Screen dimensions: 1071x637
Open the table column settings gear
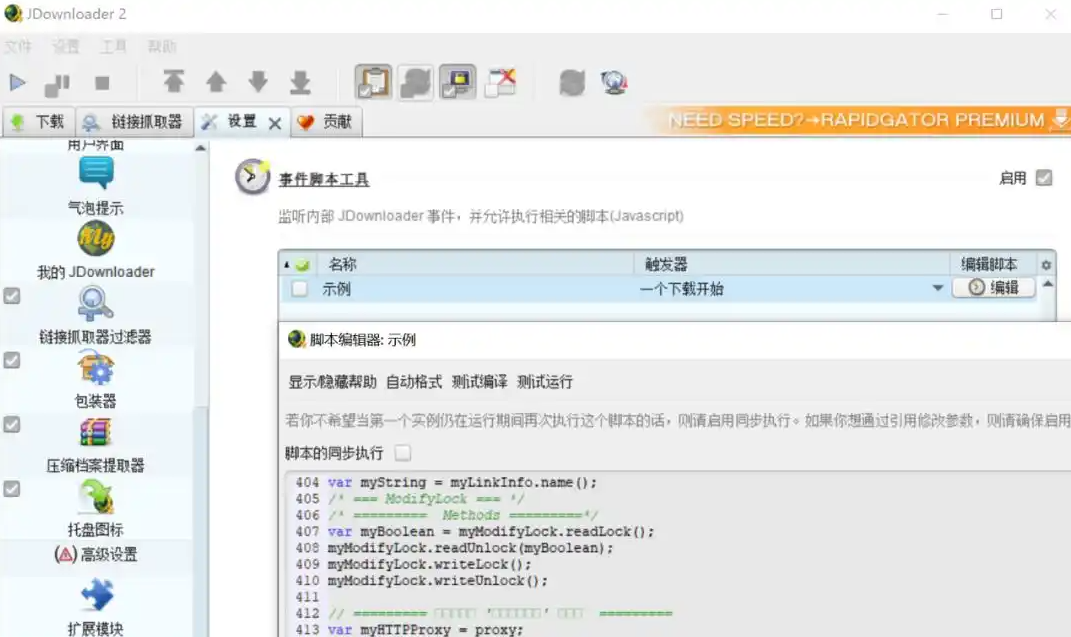pyautogui.click(x=1046, y=265)
